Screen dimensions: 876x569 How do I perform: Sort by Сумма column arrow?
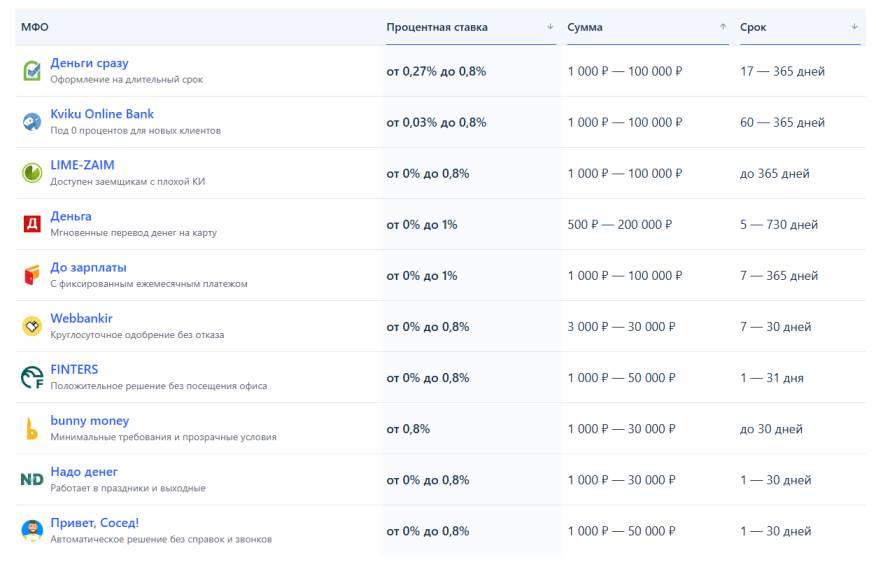click(723, 27)
